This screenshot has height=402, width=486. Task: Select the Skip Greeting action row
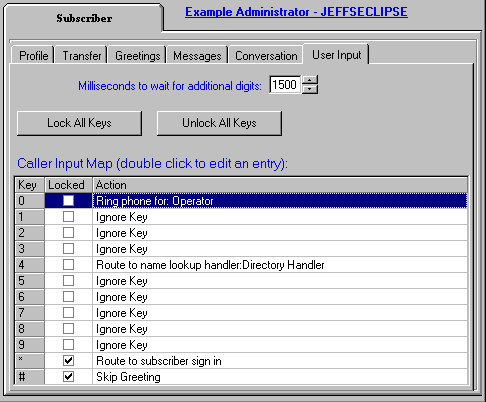[x=241, y=377]
